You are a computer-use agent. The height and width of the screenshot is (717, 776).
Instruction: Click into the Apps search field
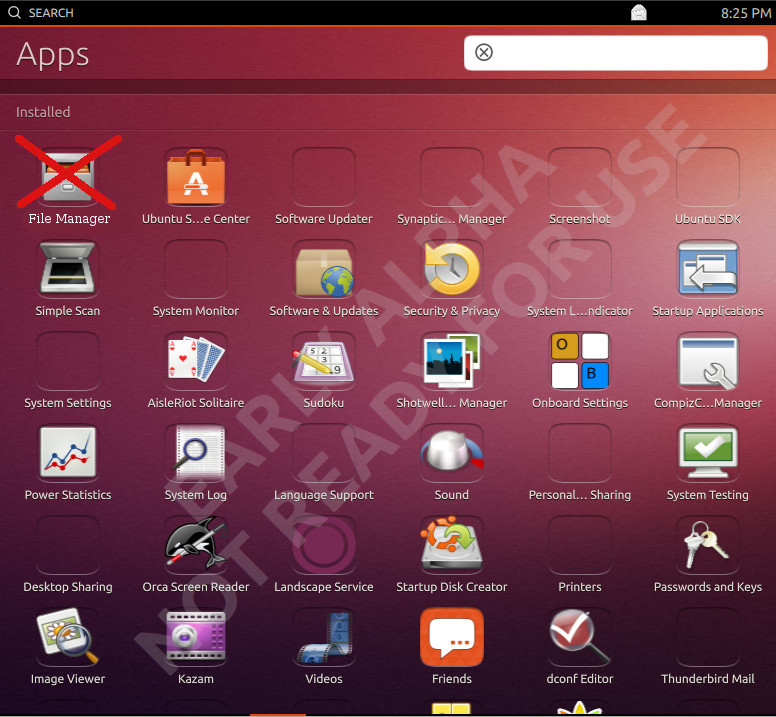tap(616, 52)
